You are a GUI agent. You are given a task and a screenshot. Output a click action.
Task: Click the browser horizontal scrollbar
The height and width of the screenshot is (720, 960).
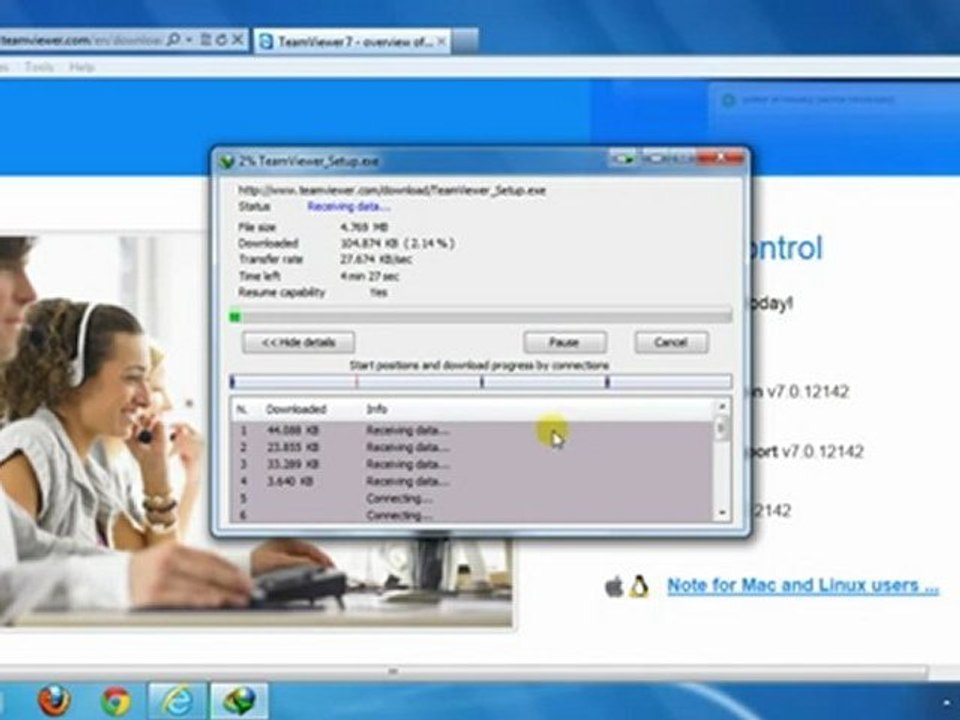tap(465, 672)
